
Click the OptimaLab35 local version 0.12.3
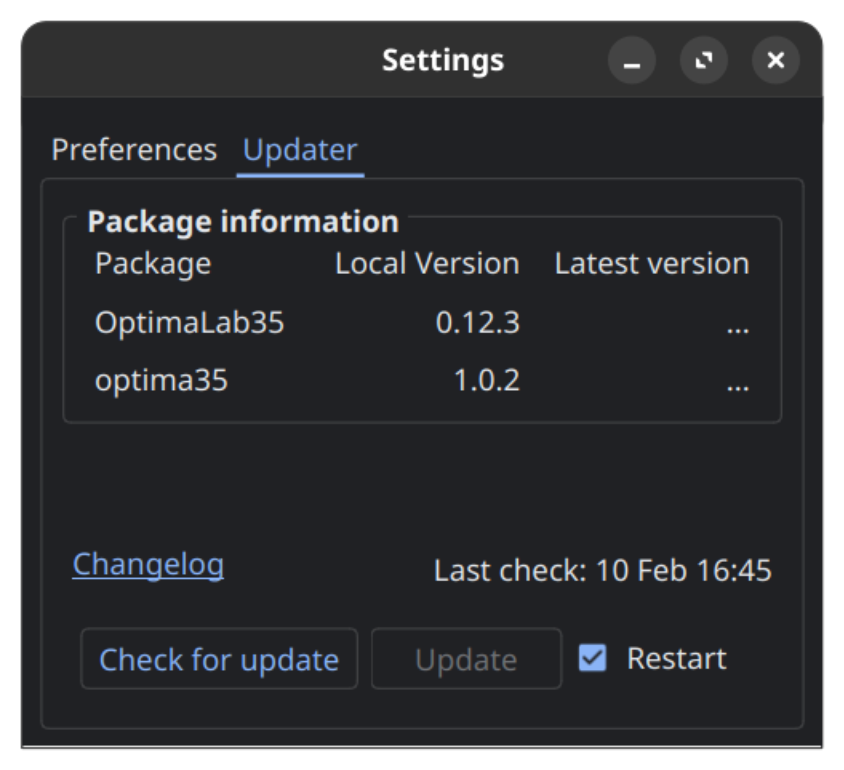pyautogui.click(x=477, y=323)
